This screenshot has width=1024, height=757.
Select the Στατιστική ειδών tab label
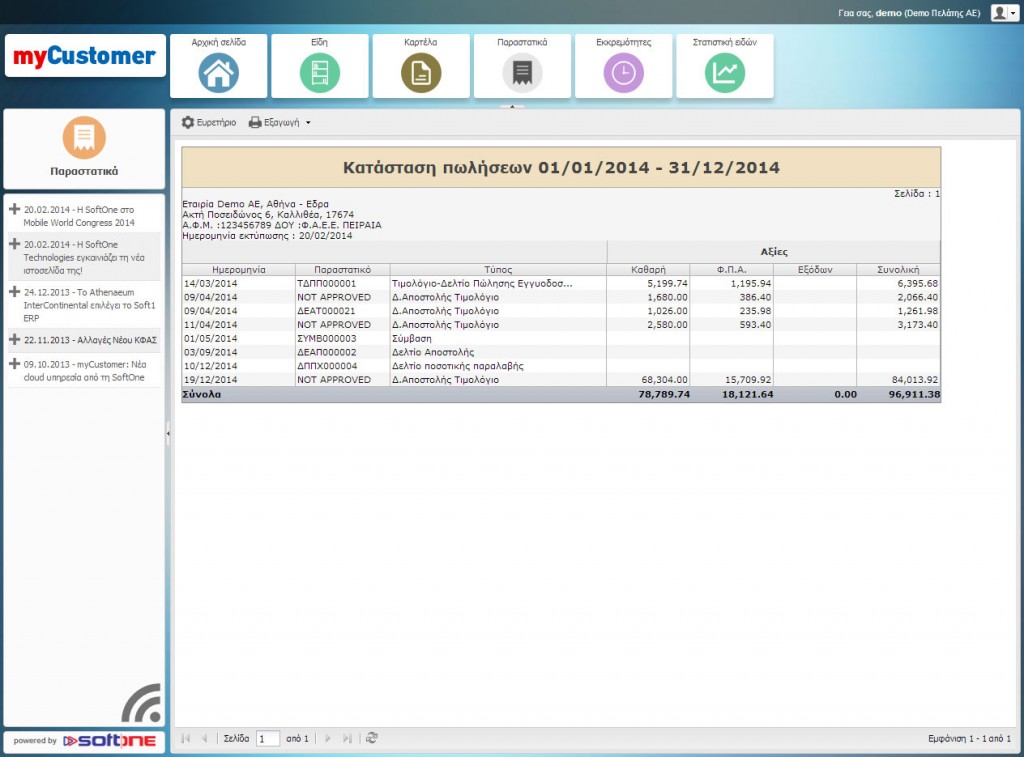[x=725, y=42]
